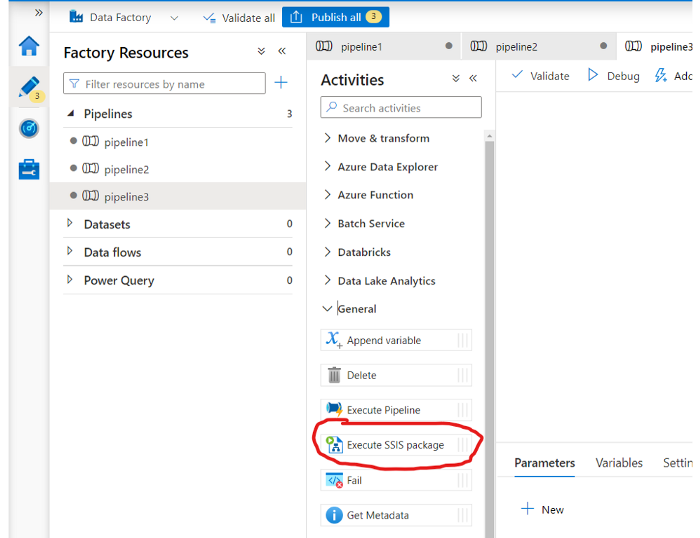Switch to the pipeline2 tab

[516, 46]
